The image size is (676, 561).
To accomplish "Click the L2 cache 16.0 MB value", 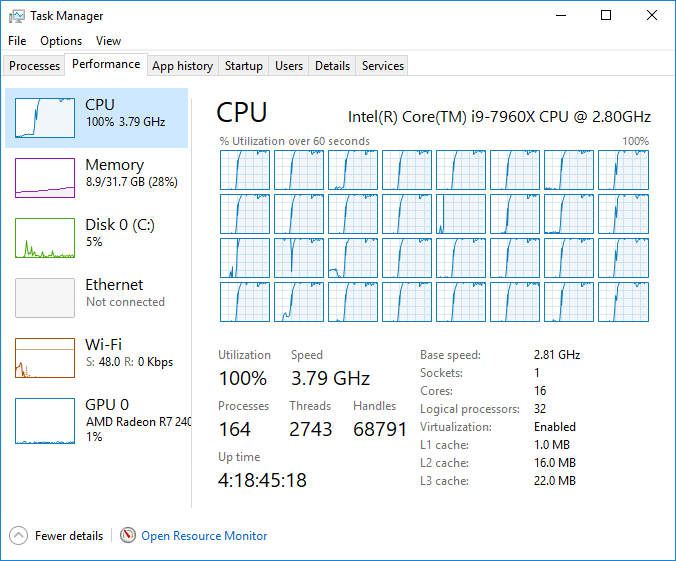I will point(555,463).
